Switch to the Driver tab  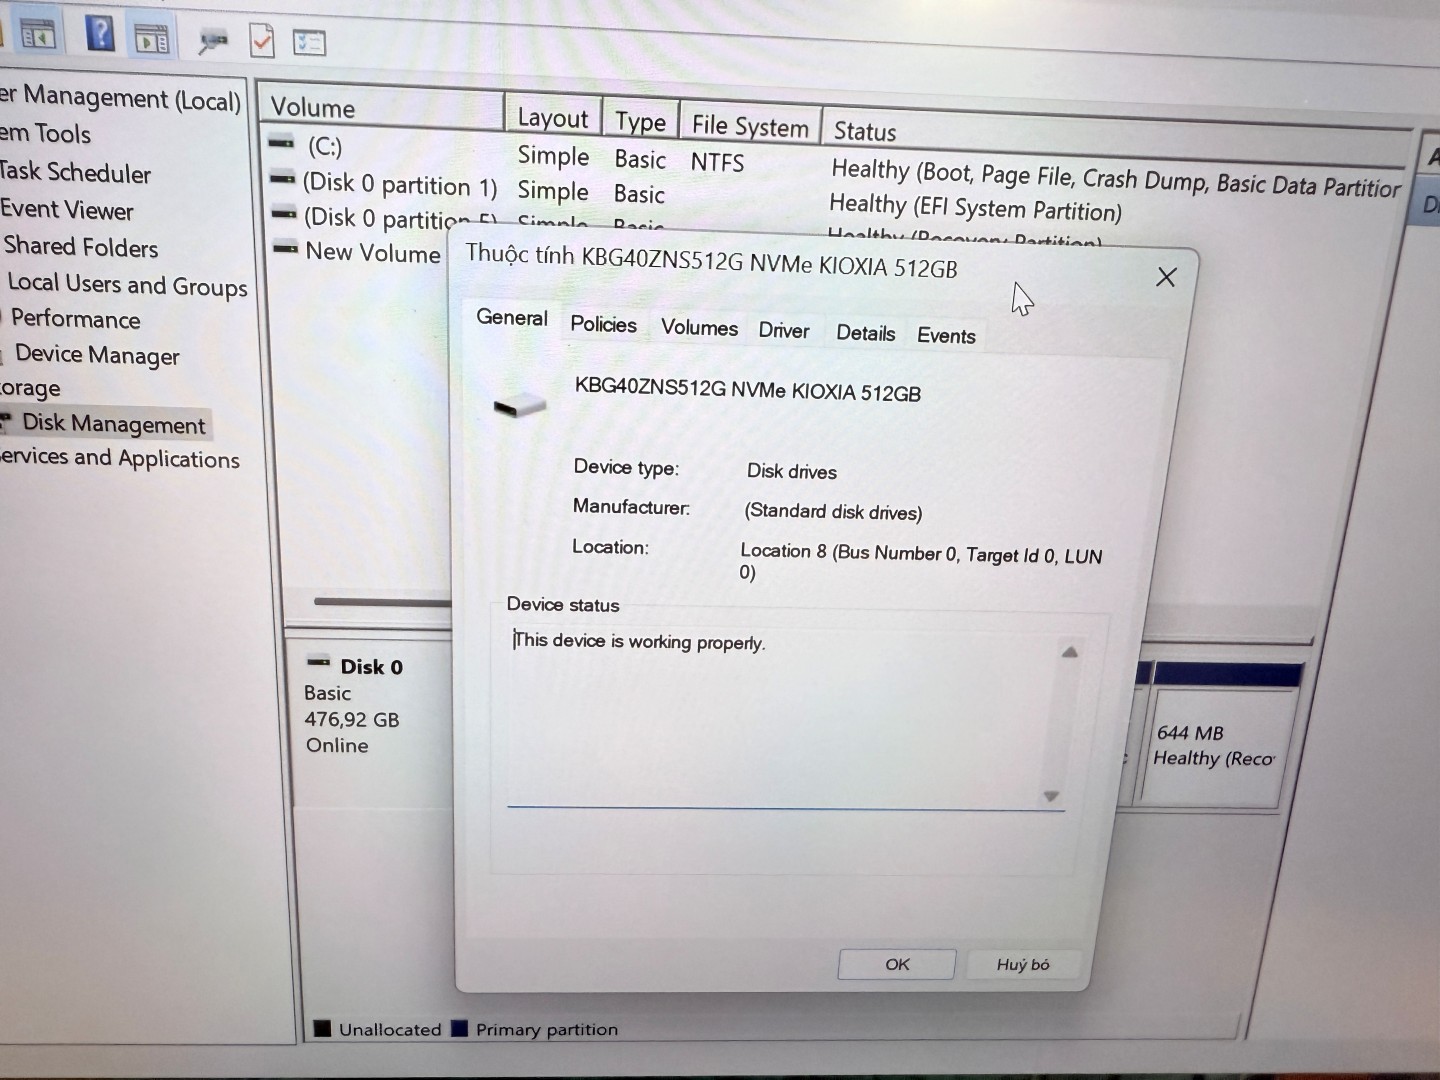coord(784,330)
